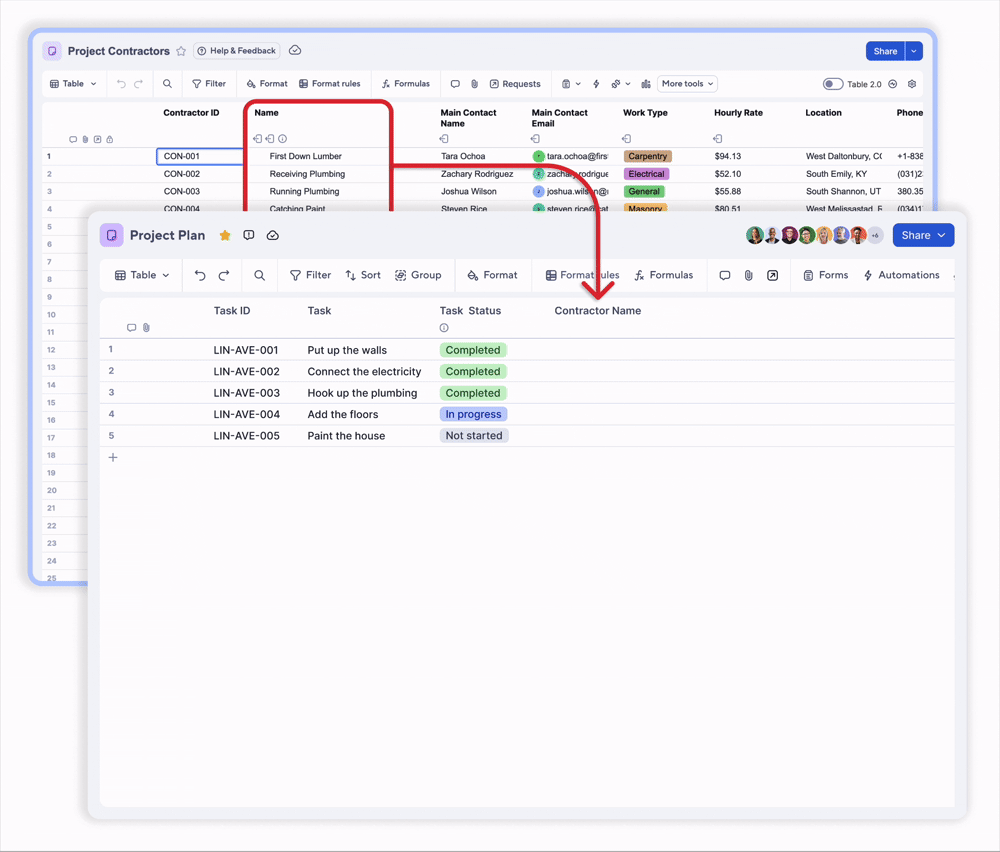
Task: Open Help & Feedback
Action: 236,51
